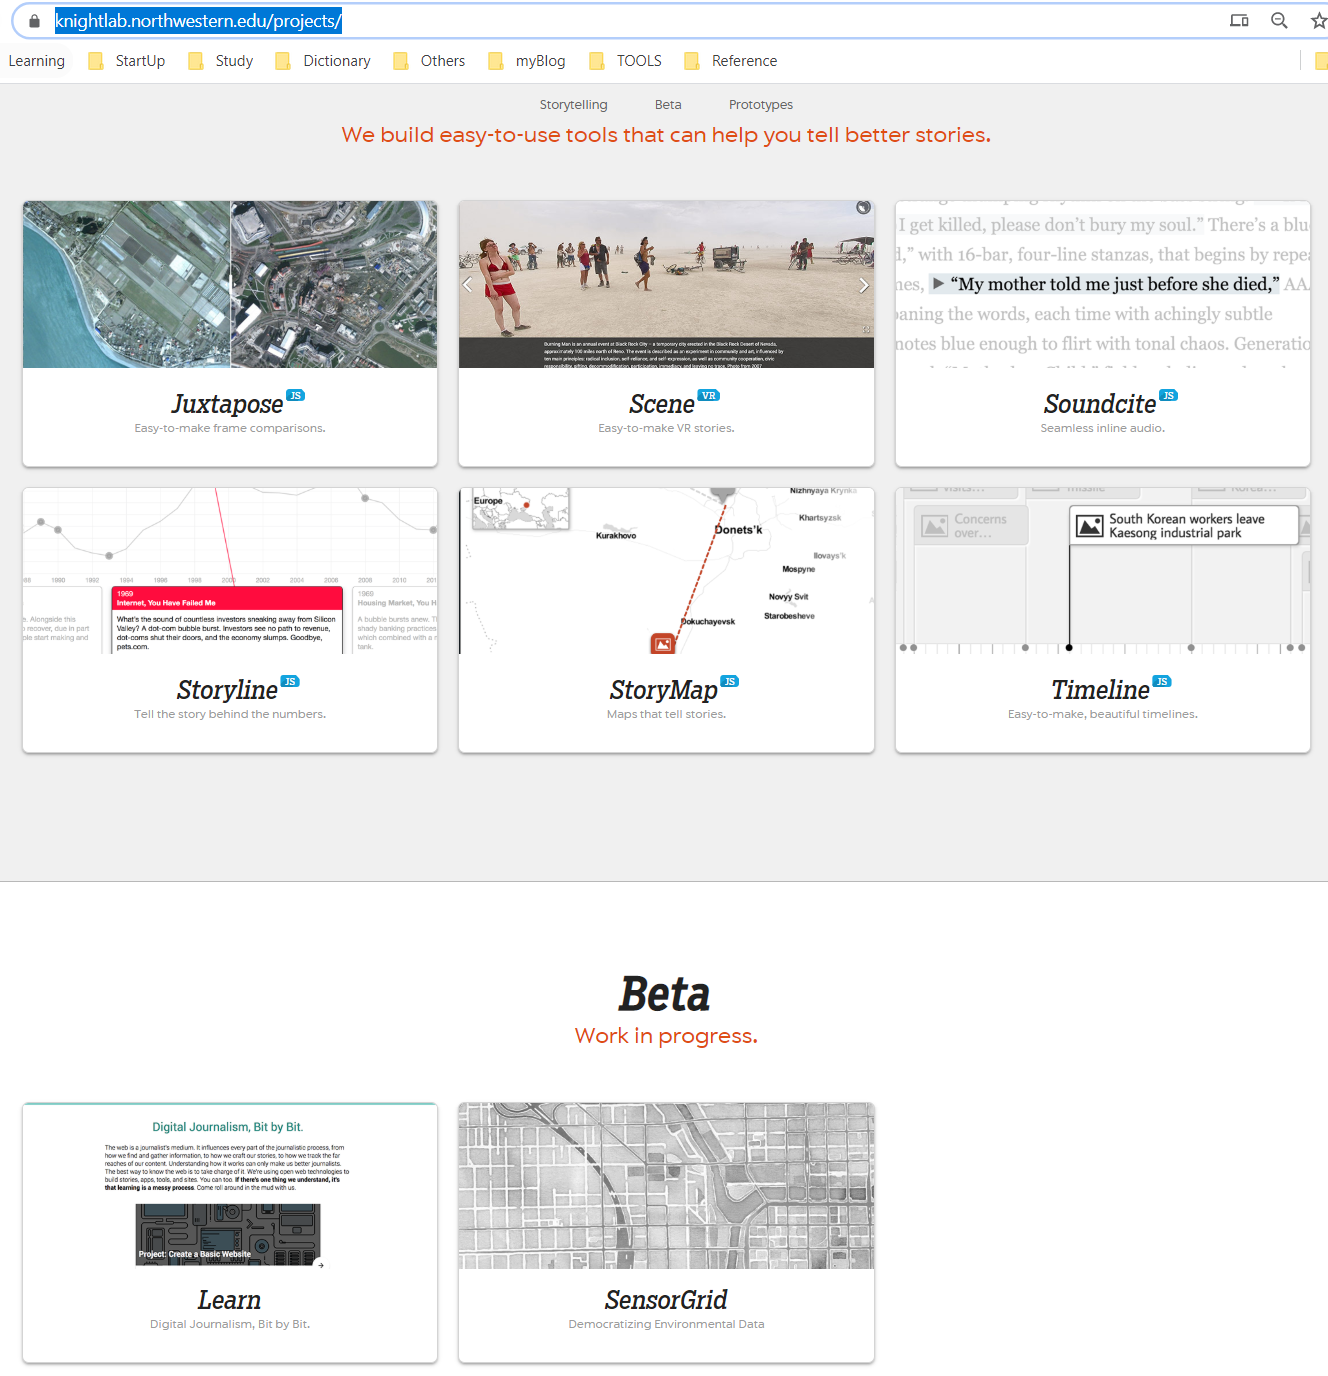Image resolution: width=1328 pixels, height=1376 pixels.
Task: Click the VR badge beside Scene
Action: pyautogui.click(x=709, y=396)
